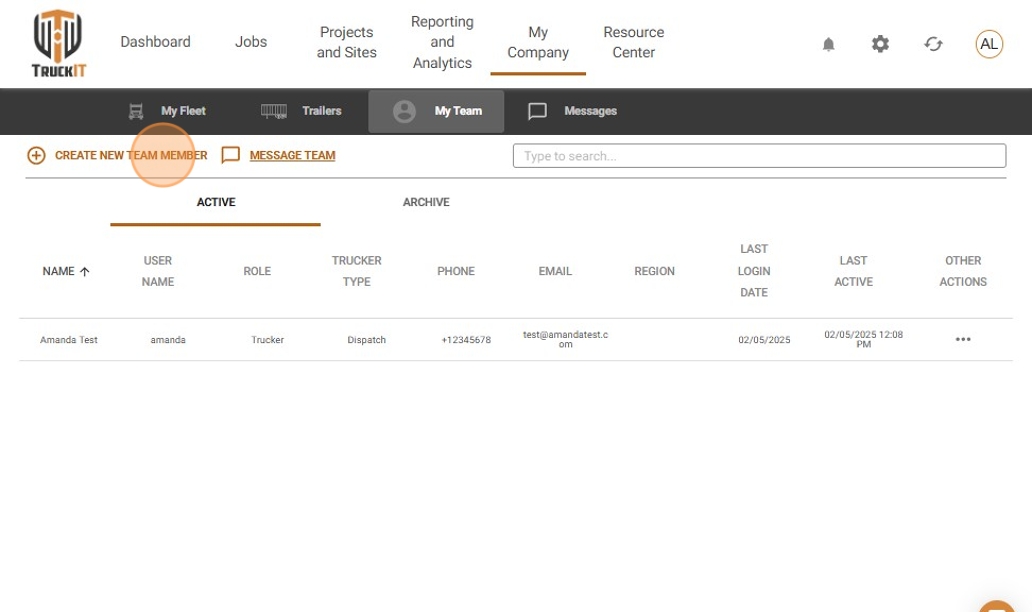Sort by the Role column header
Viewport: 1032px width, 612px height.
click(257, 271)
